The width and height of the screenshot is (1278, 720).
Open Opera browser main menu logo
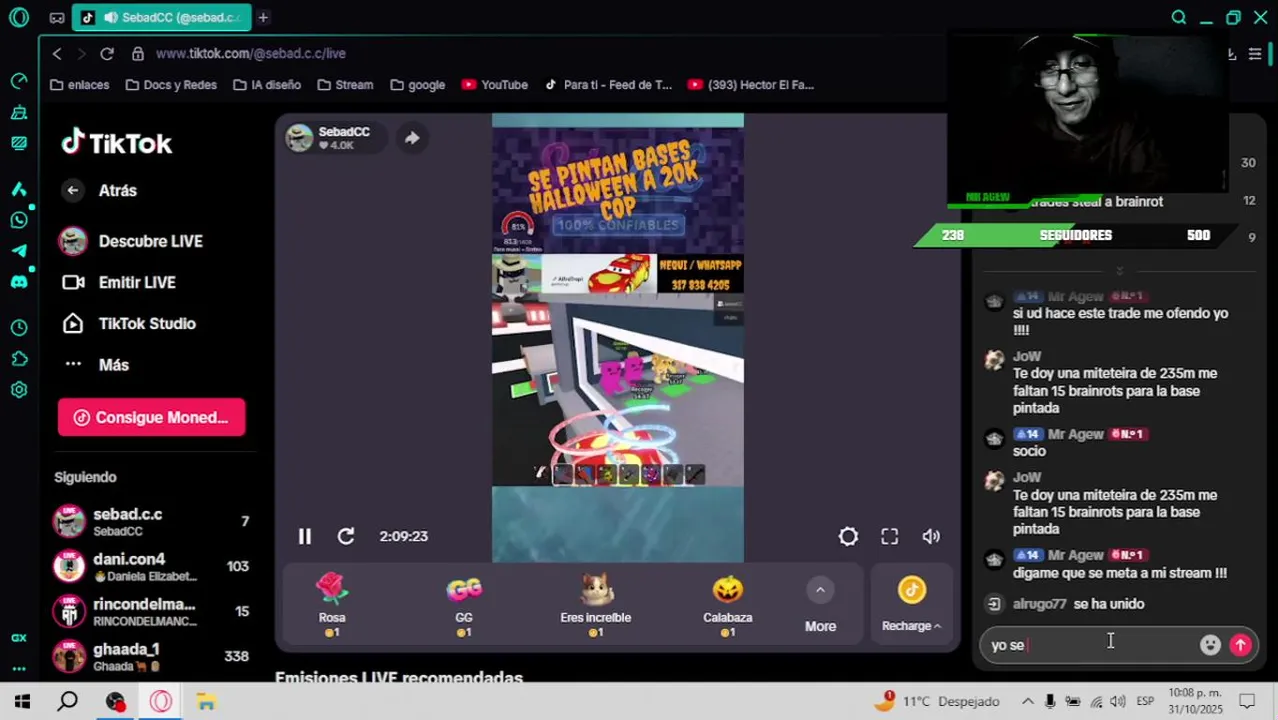click(19, 17)
